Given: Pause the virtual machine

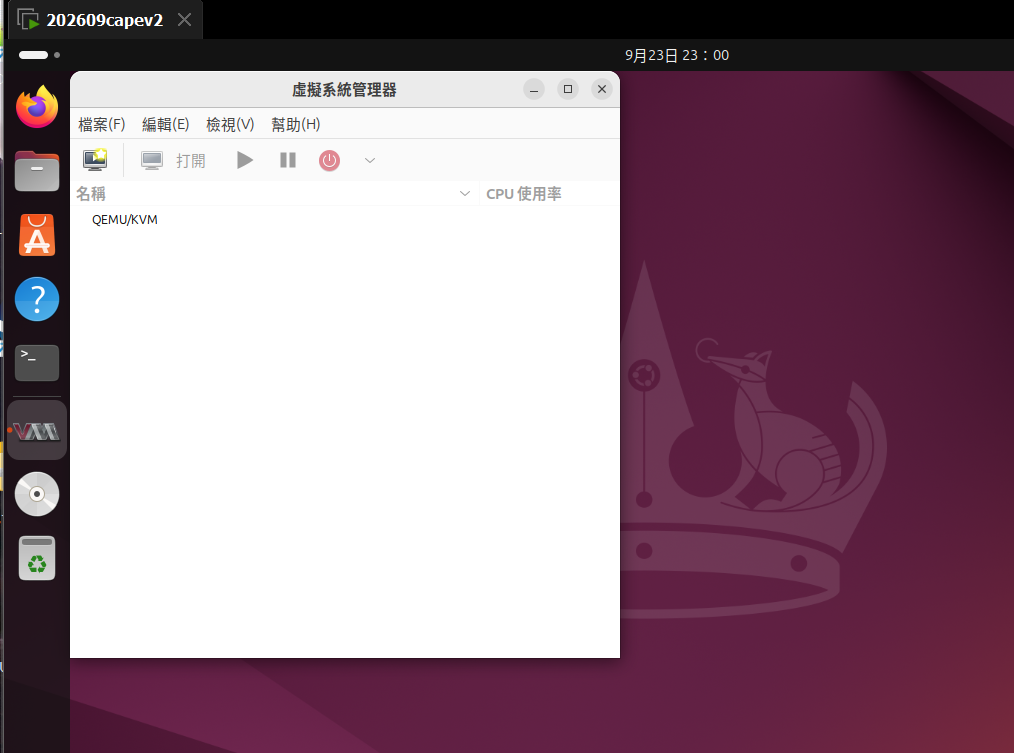Looking at the screenshot, I should click(288, 160).
